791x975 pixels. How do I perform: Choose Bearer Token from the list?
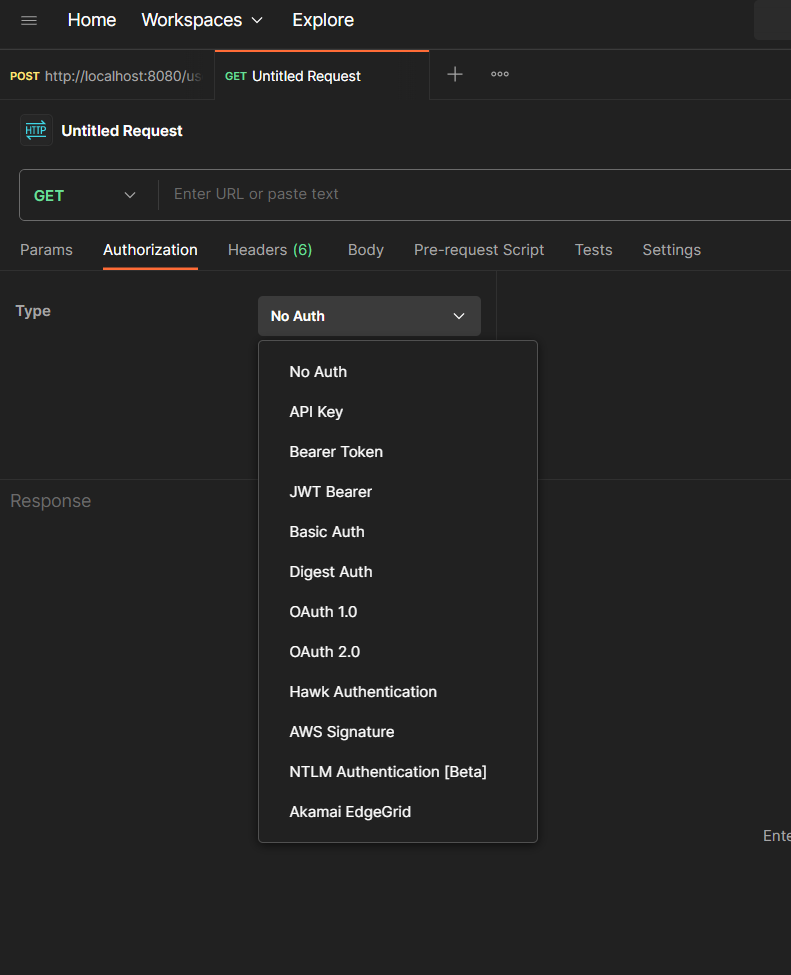click(336, 452)
